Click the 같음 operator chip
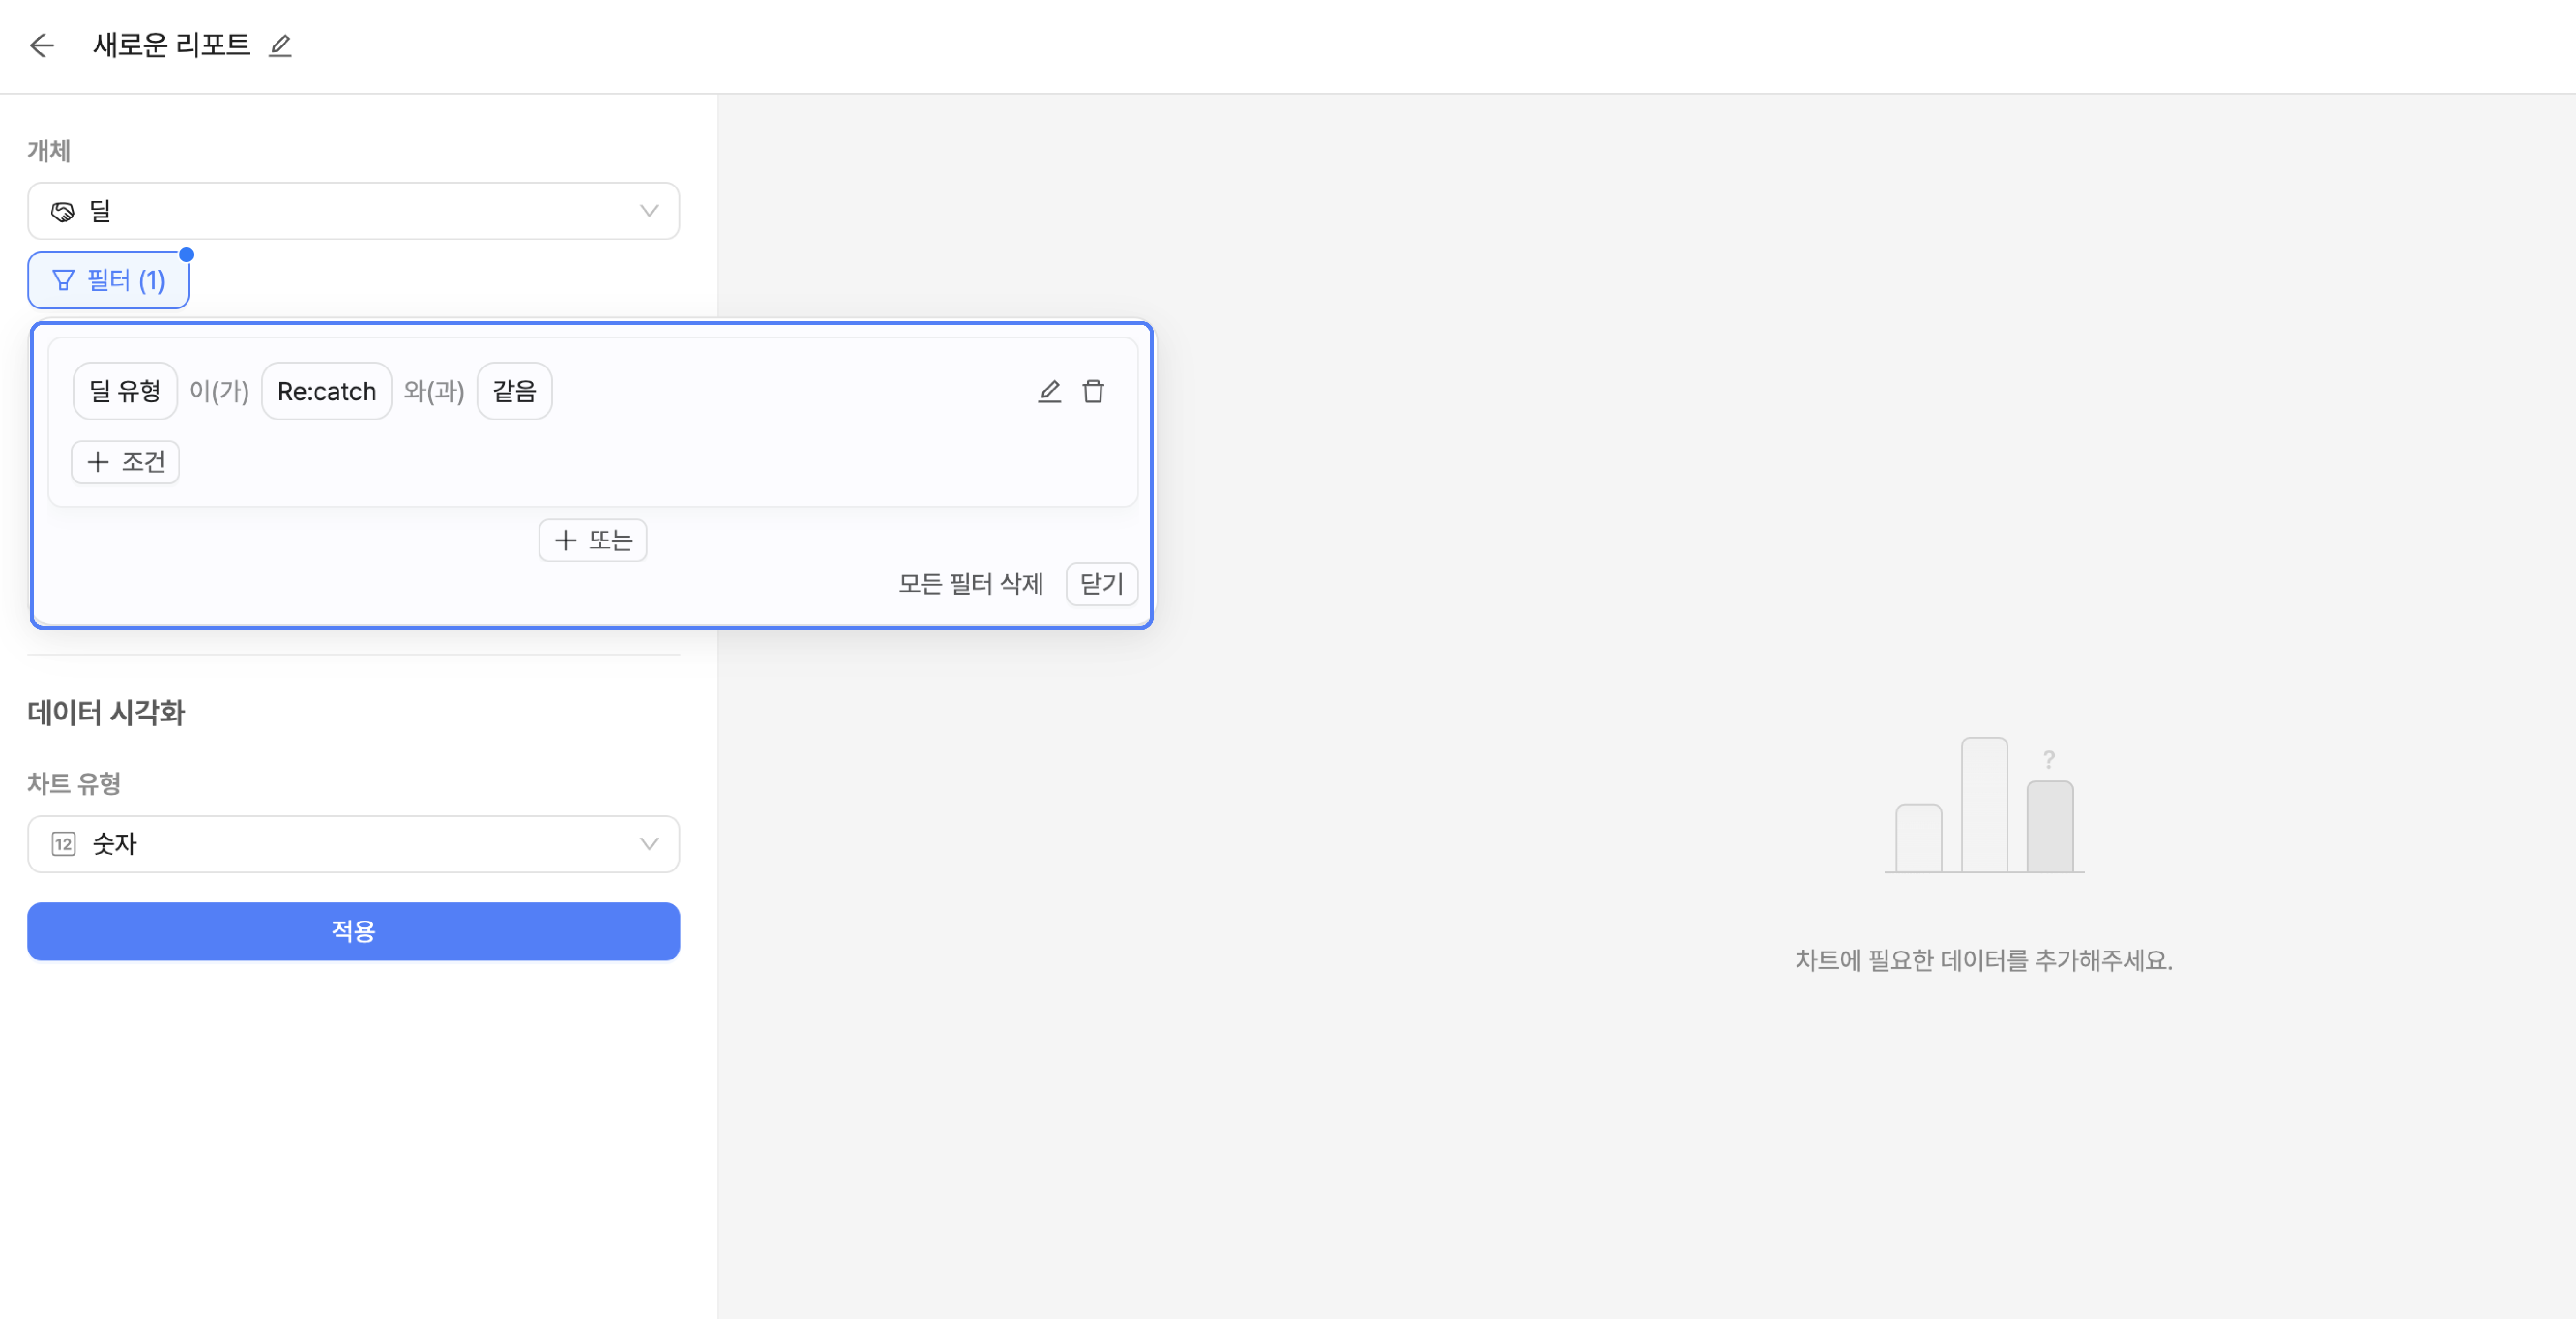Viewport: 2576px width, 1319px height. (514, 391)
